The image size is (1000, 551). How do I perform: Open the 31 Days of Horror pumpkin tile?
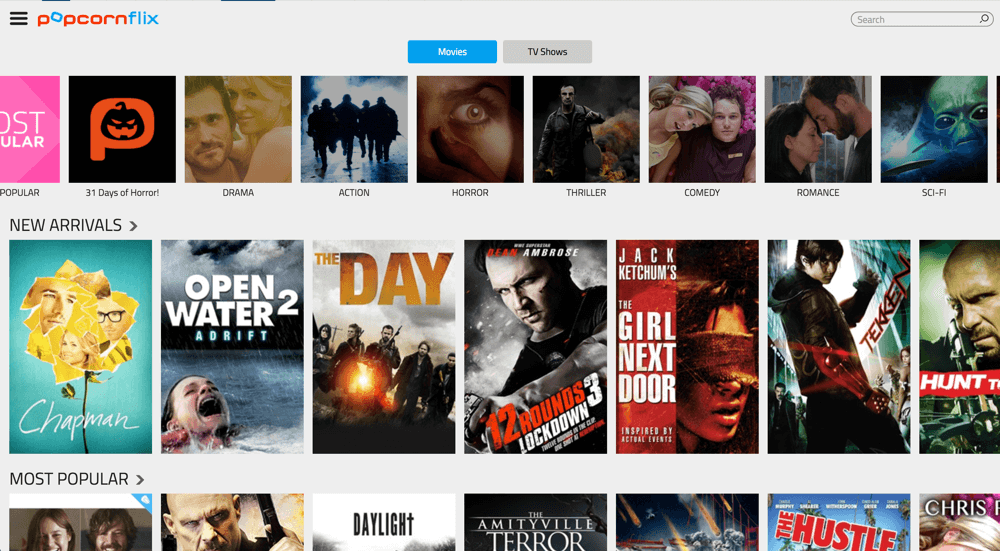122,129
